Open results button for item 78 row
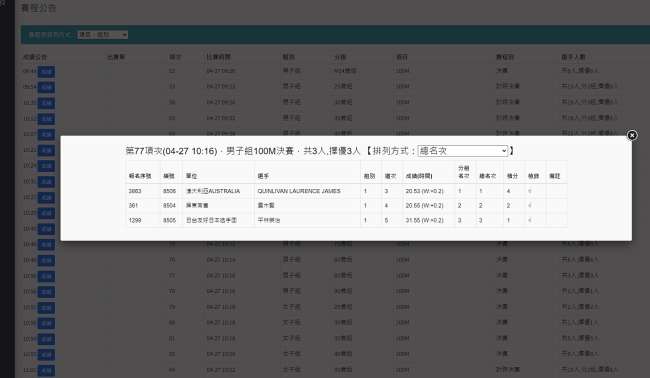The height and width of the screenshot is (378, 650). [46, 292]
